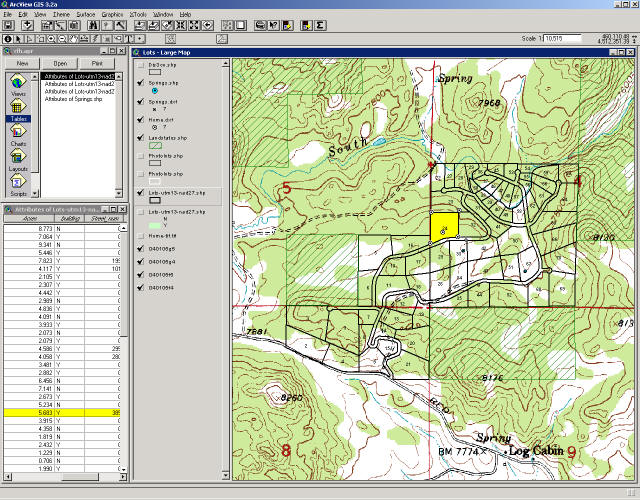Screen dimensions: 640x500
Task: Click Zoom to Full Extent icon
Action: point(140,26)
